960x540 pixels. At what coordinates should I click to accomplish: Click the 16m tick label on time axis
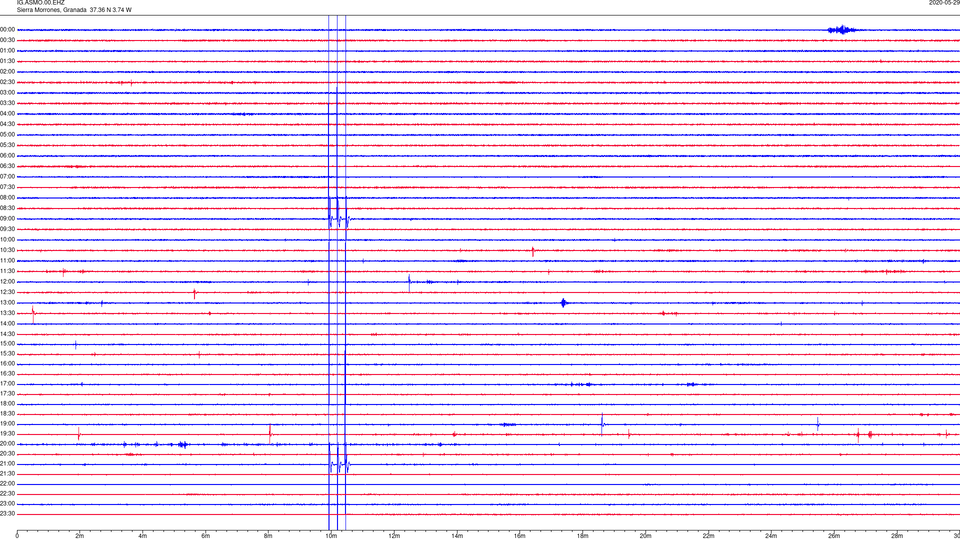520,536
